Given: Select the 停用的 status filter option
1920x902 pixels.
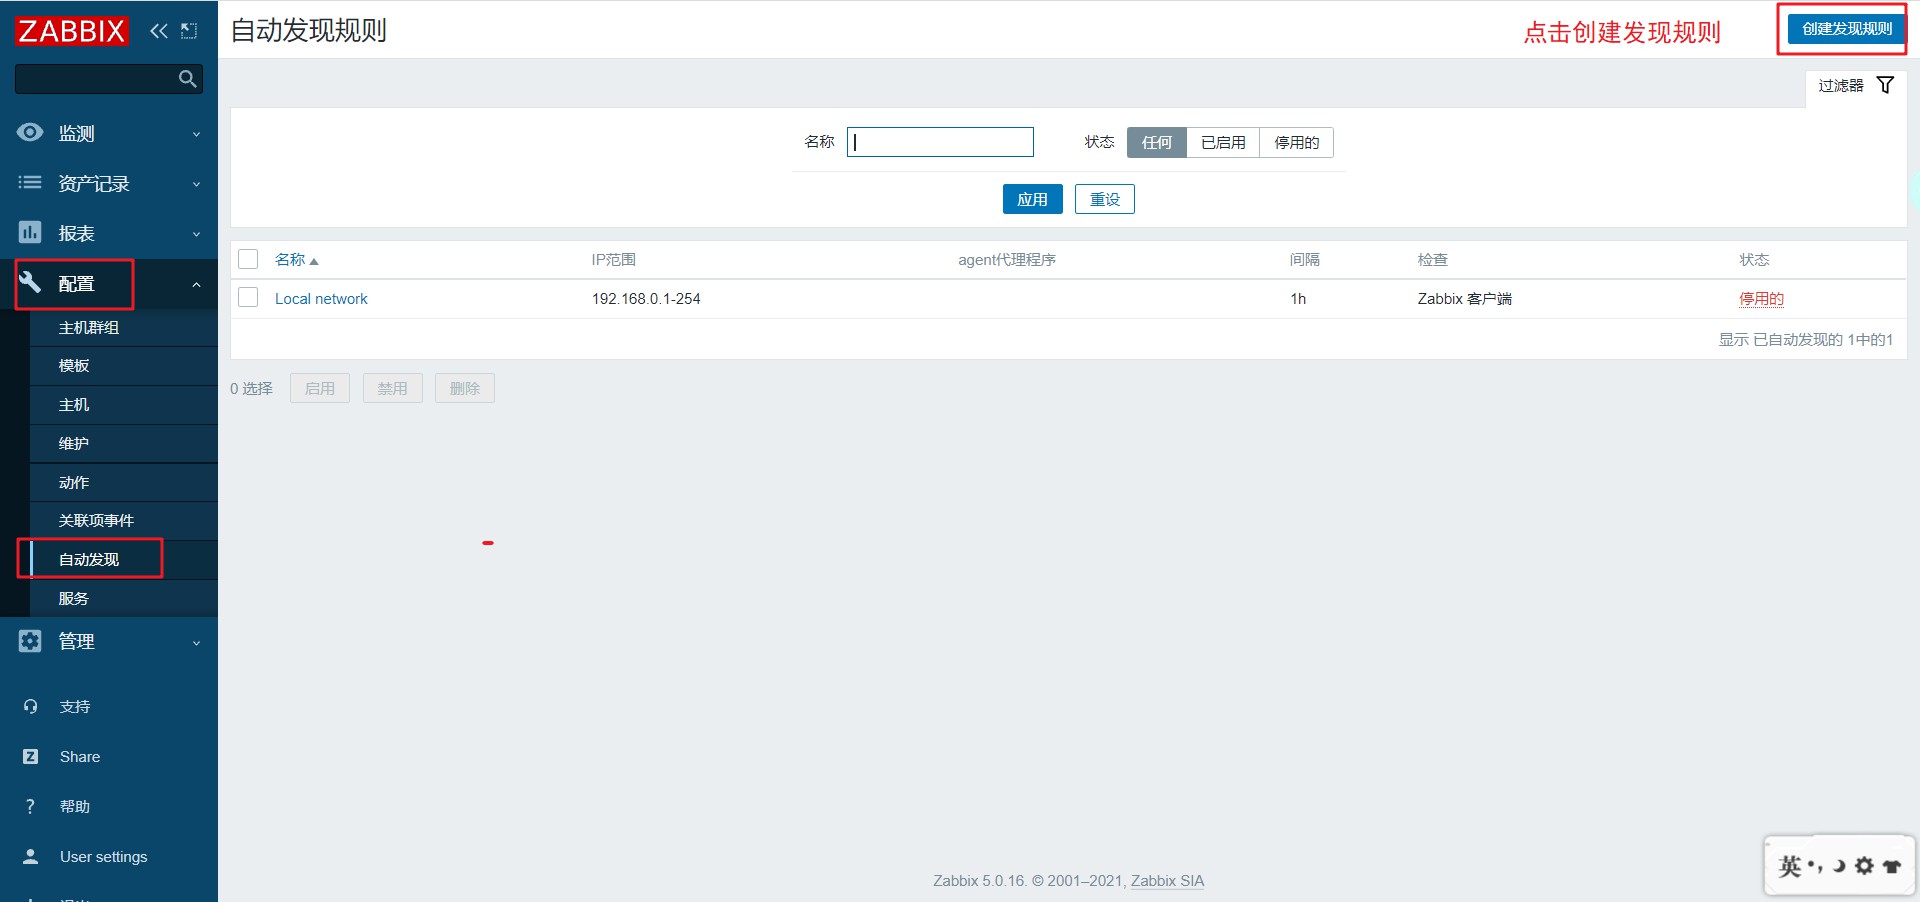Looking at the screenshot, I should pyautogui.click(x=1297, y=143).
